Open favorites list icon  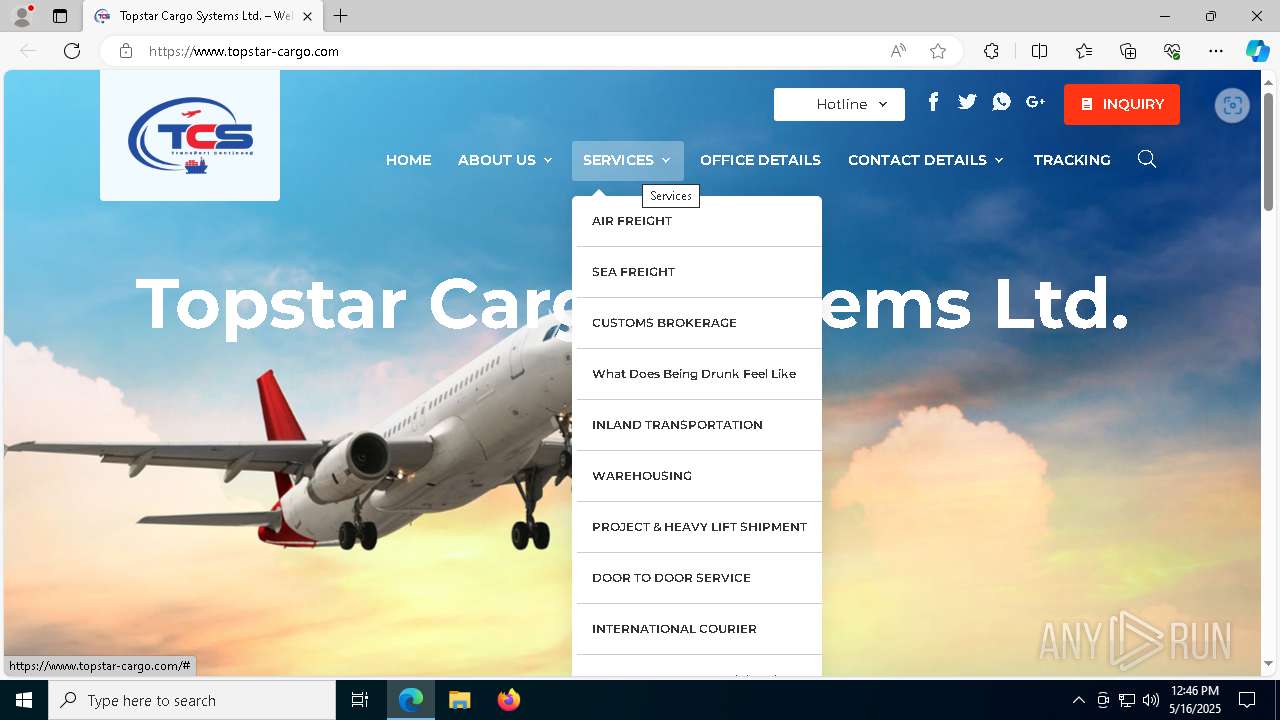(1084, 51)
